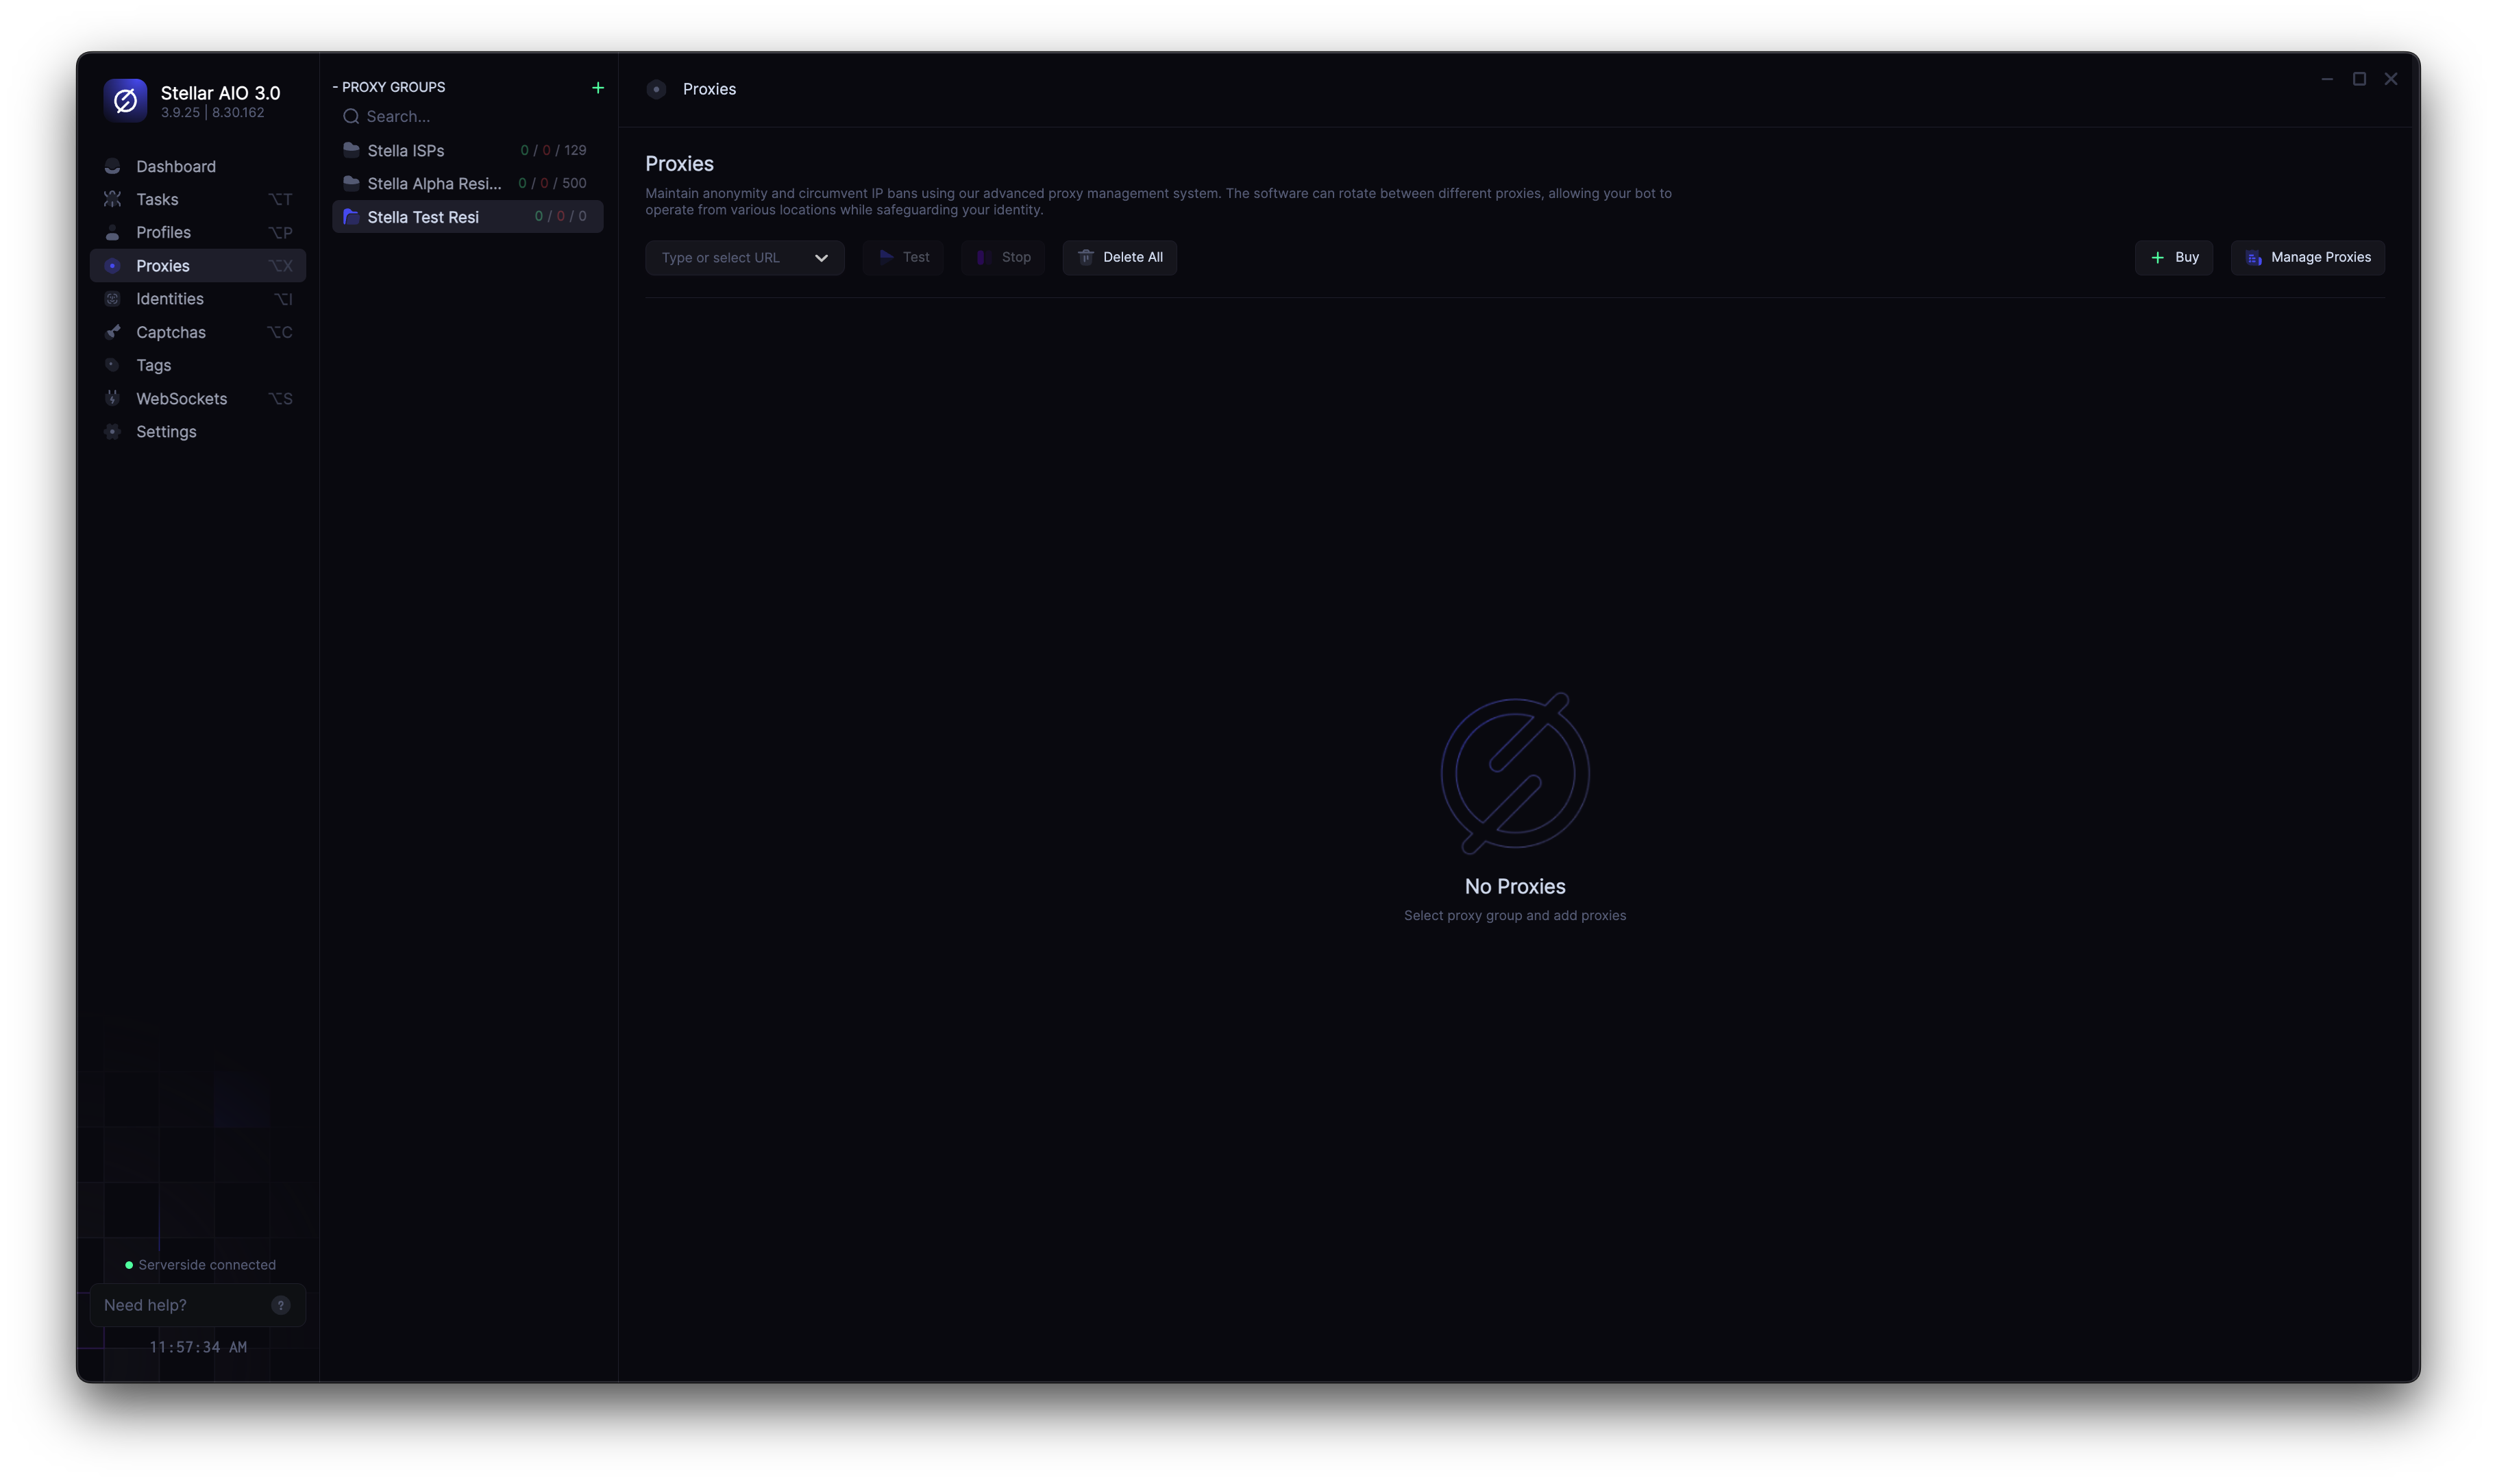Image resolution: width=2497 pixels, height=1484 pixels.
Task: Click the Need help question mark icon
Action: [281, 1305]
